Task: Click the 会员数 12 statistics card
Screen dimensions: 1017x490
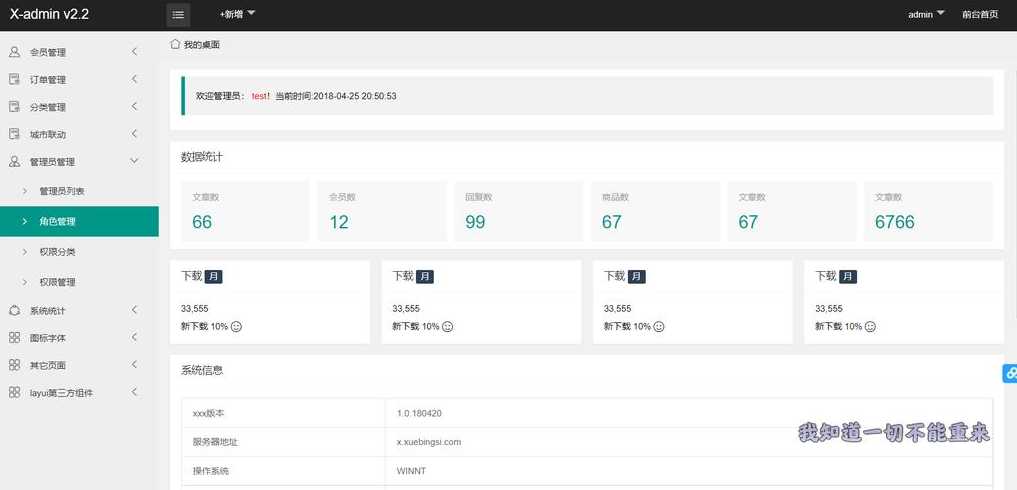Action: point(382,212)
